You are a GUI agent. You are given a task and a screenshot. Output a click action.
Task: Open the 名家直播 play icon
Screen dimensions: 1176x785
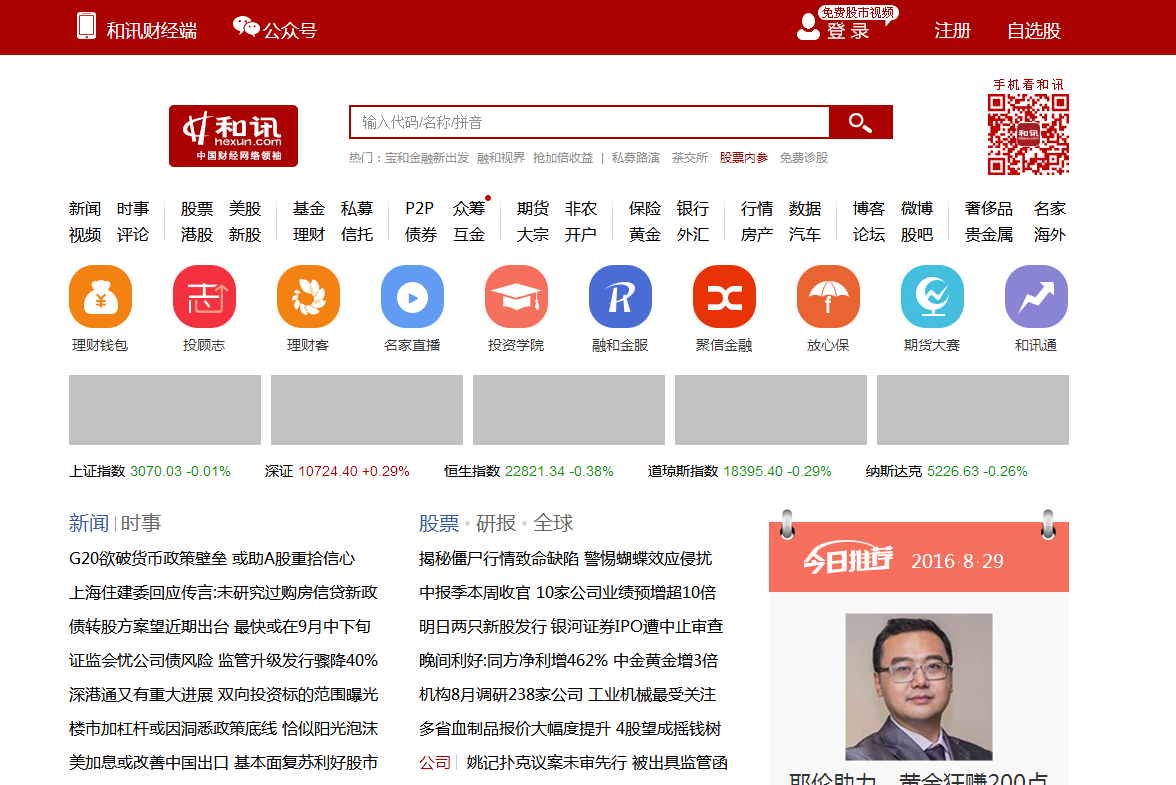point(412,297)
